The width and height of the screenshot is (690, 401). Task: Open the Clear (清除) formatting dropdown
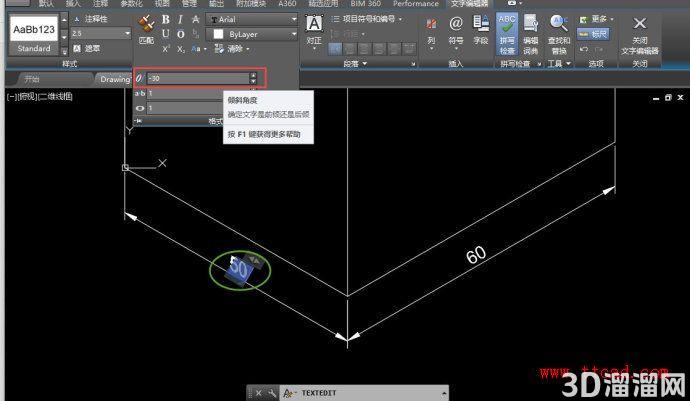pos(232,48)
